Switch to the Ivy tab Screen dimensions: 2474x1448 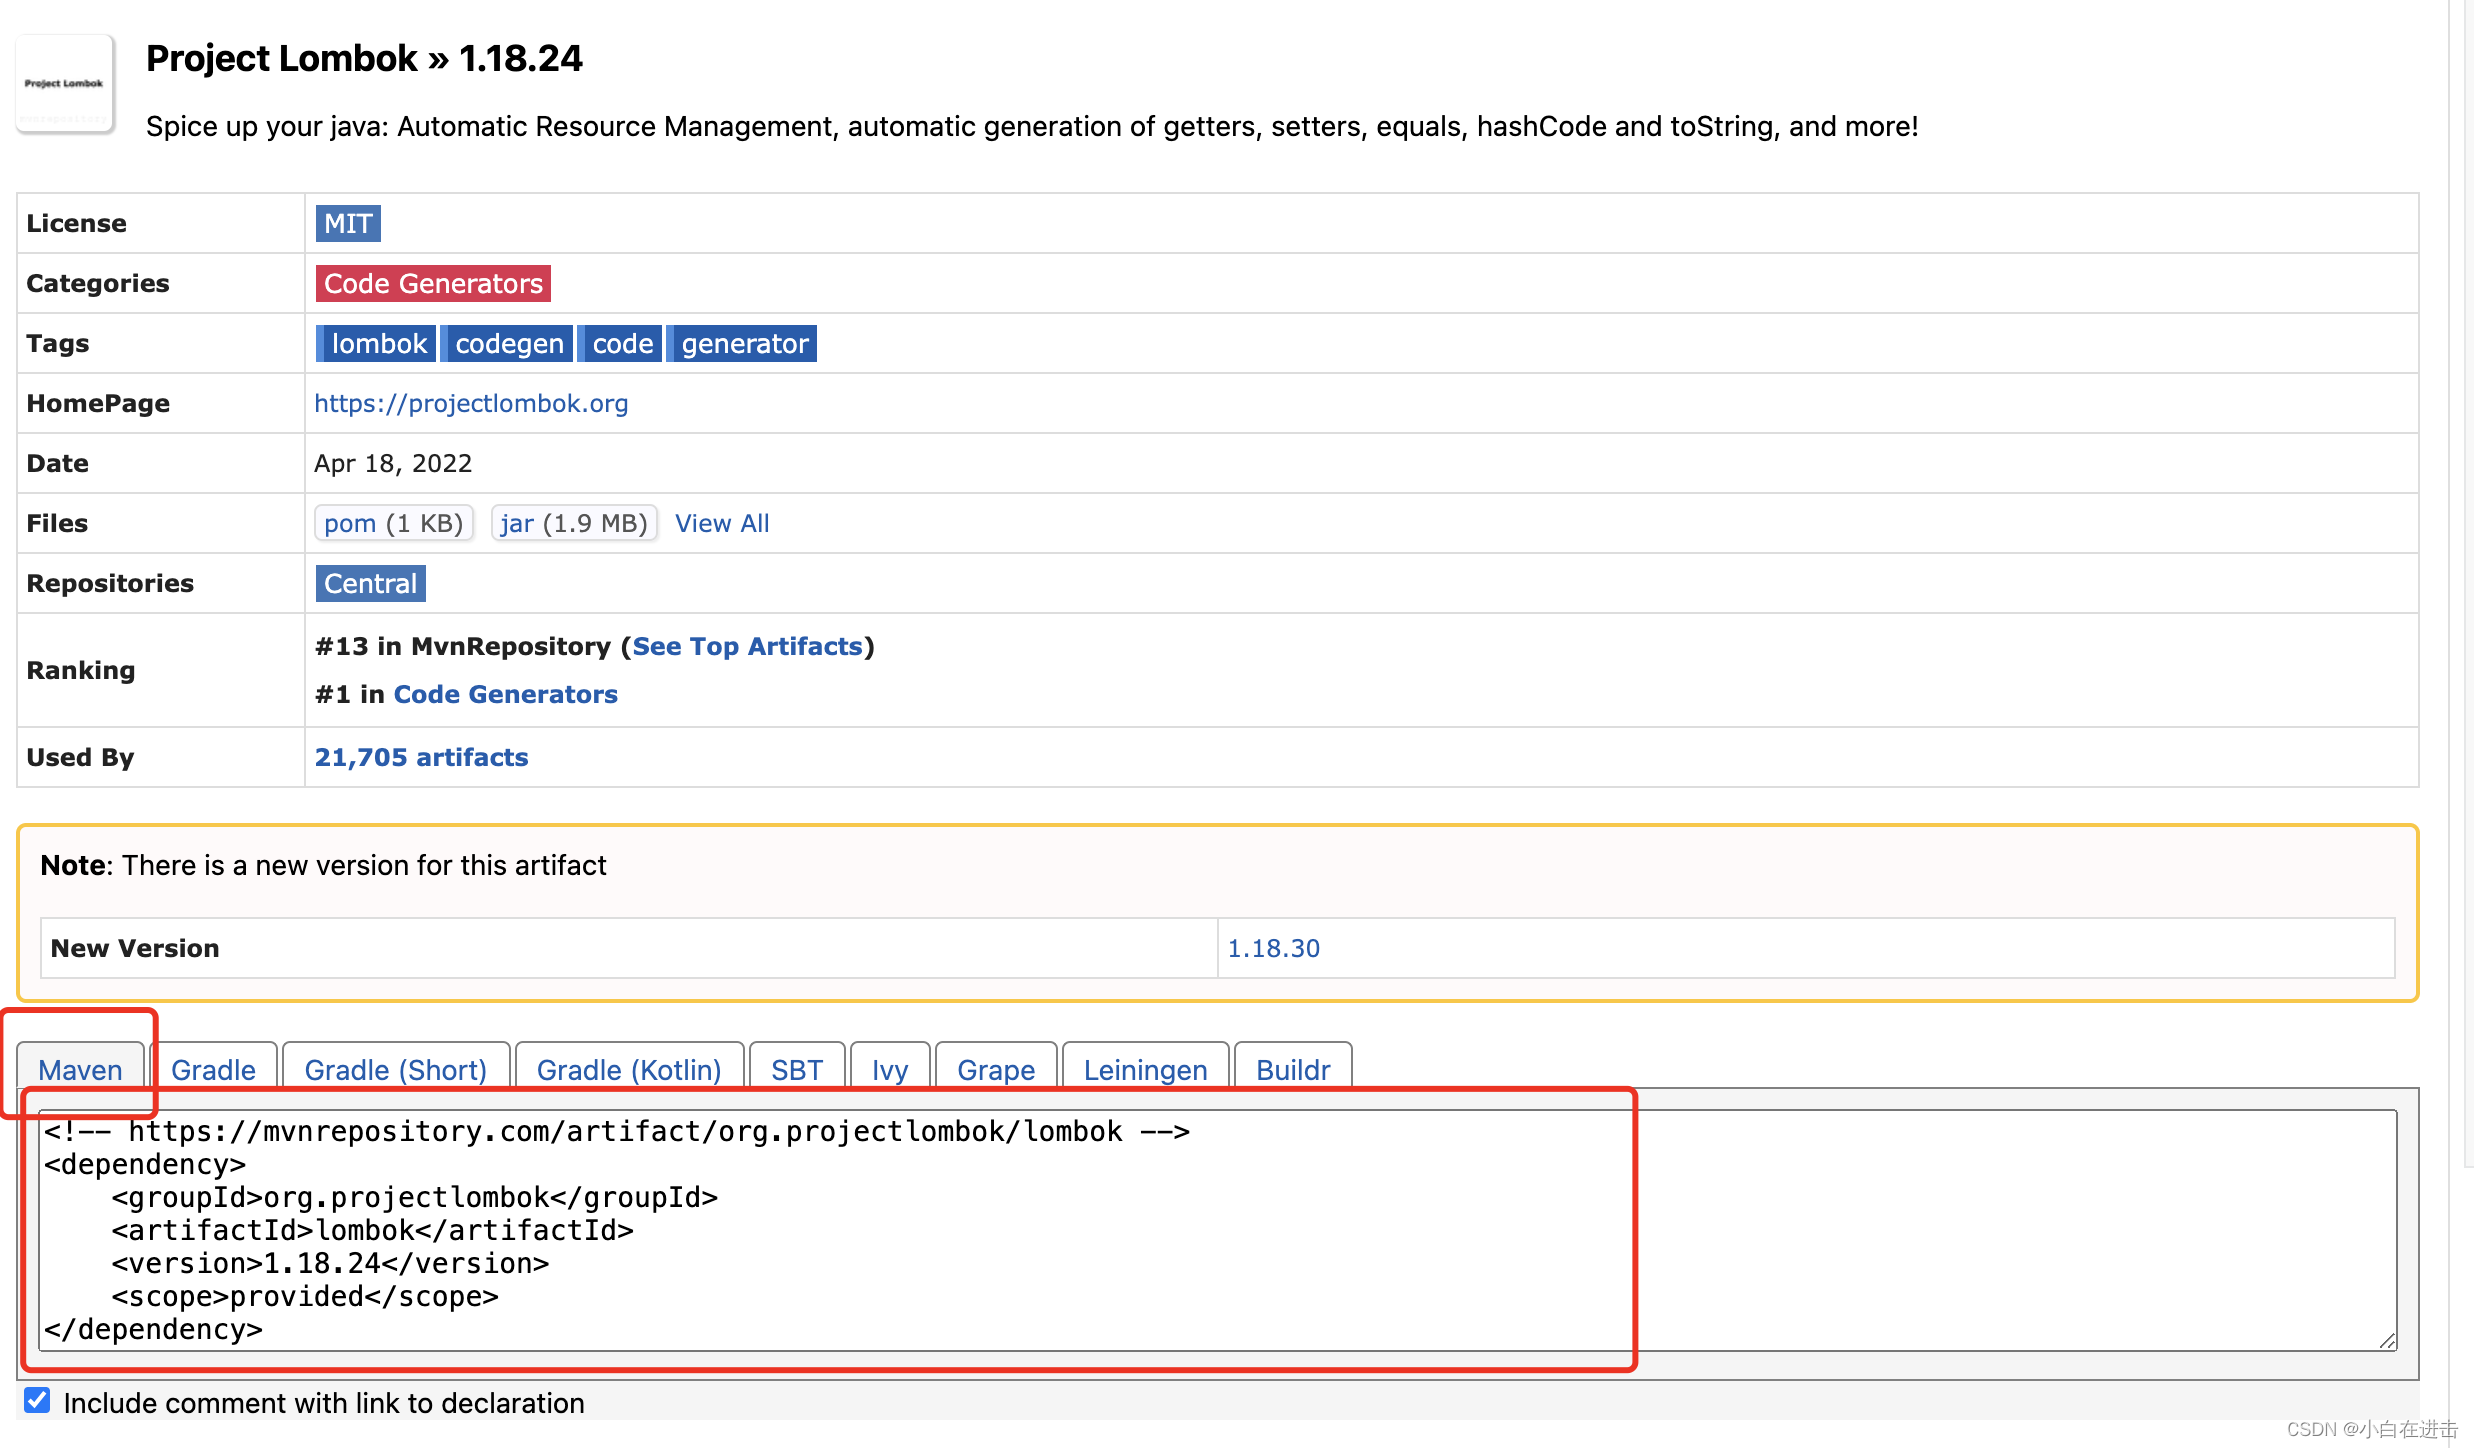coord(890,1068)
